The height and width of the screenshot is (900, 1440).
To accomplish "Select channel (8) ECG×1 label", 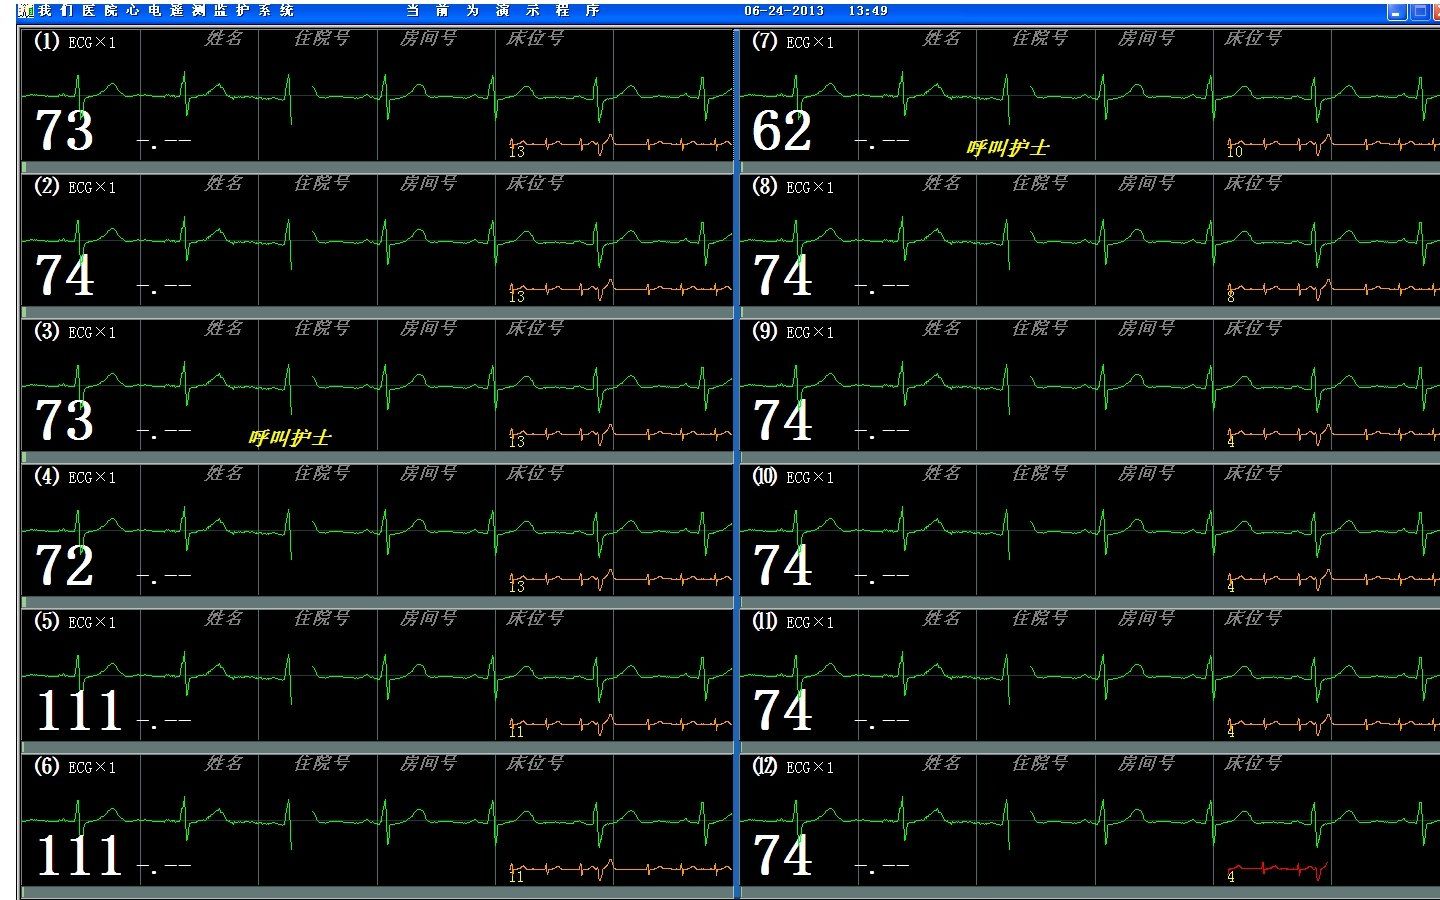I will 793,187.
